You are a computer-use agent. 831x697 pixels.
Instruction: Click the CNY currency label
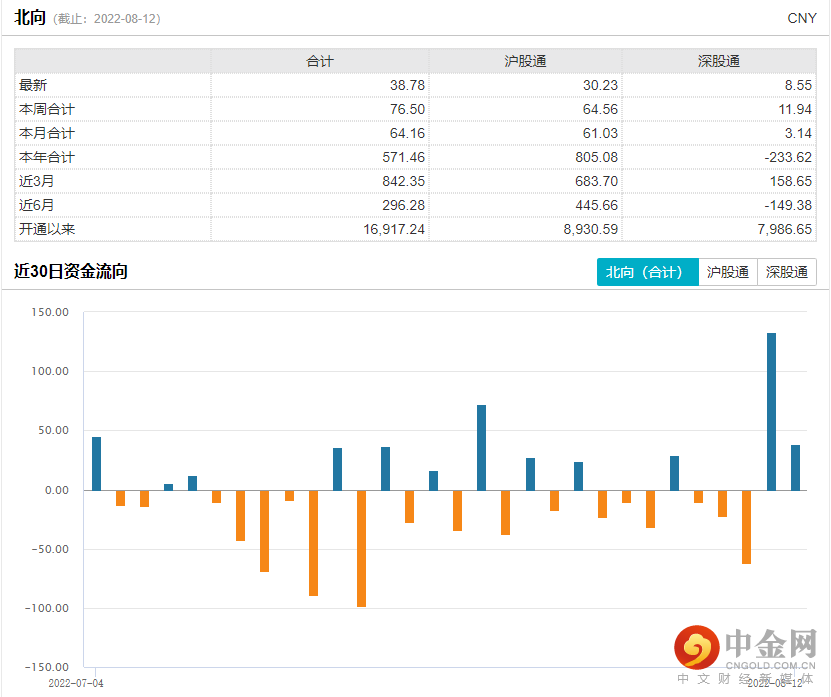pos(801,18)
